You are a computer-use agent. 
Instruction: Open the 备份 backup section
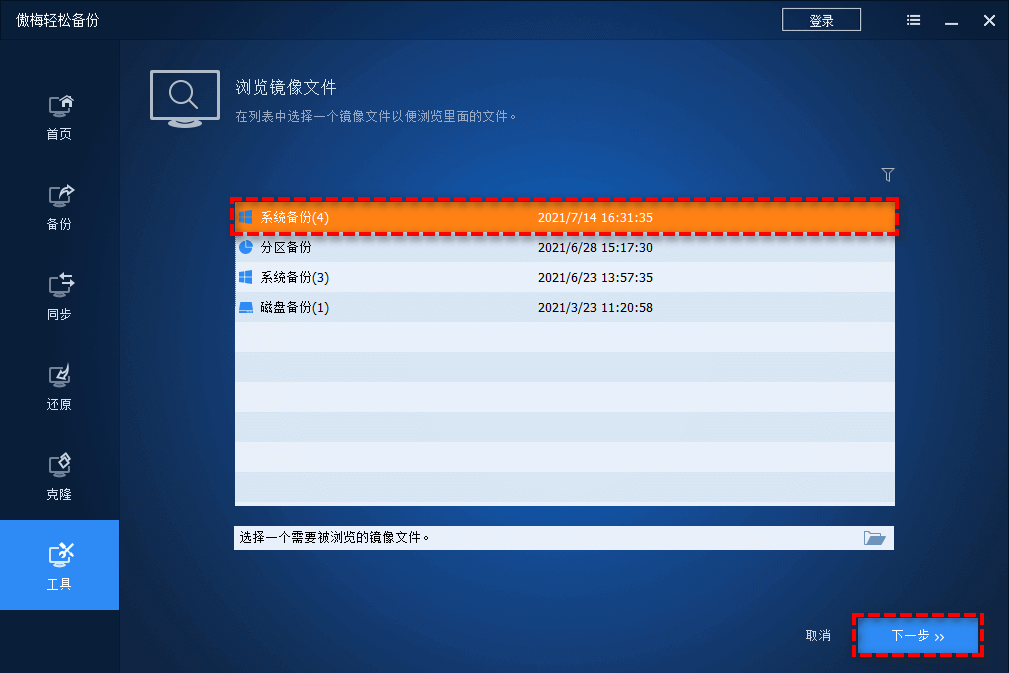[x=59, y=208]
